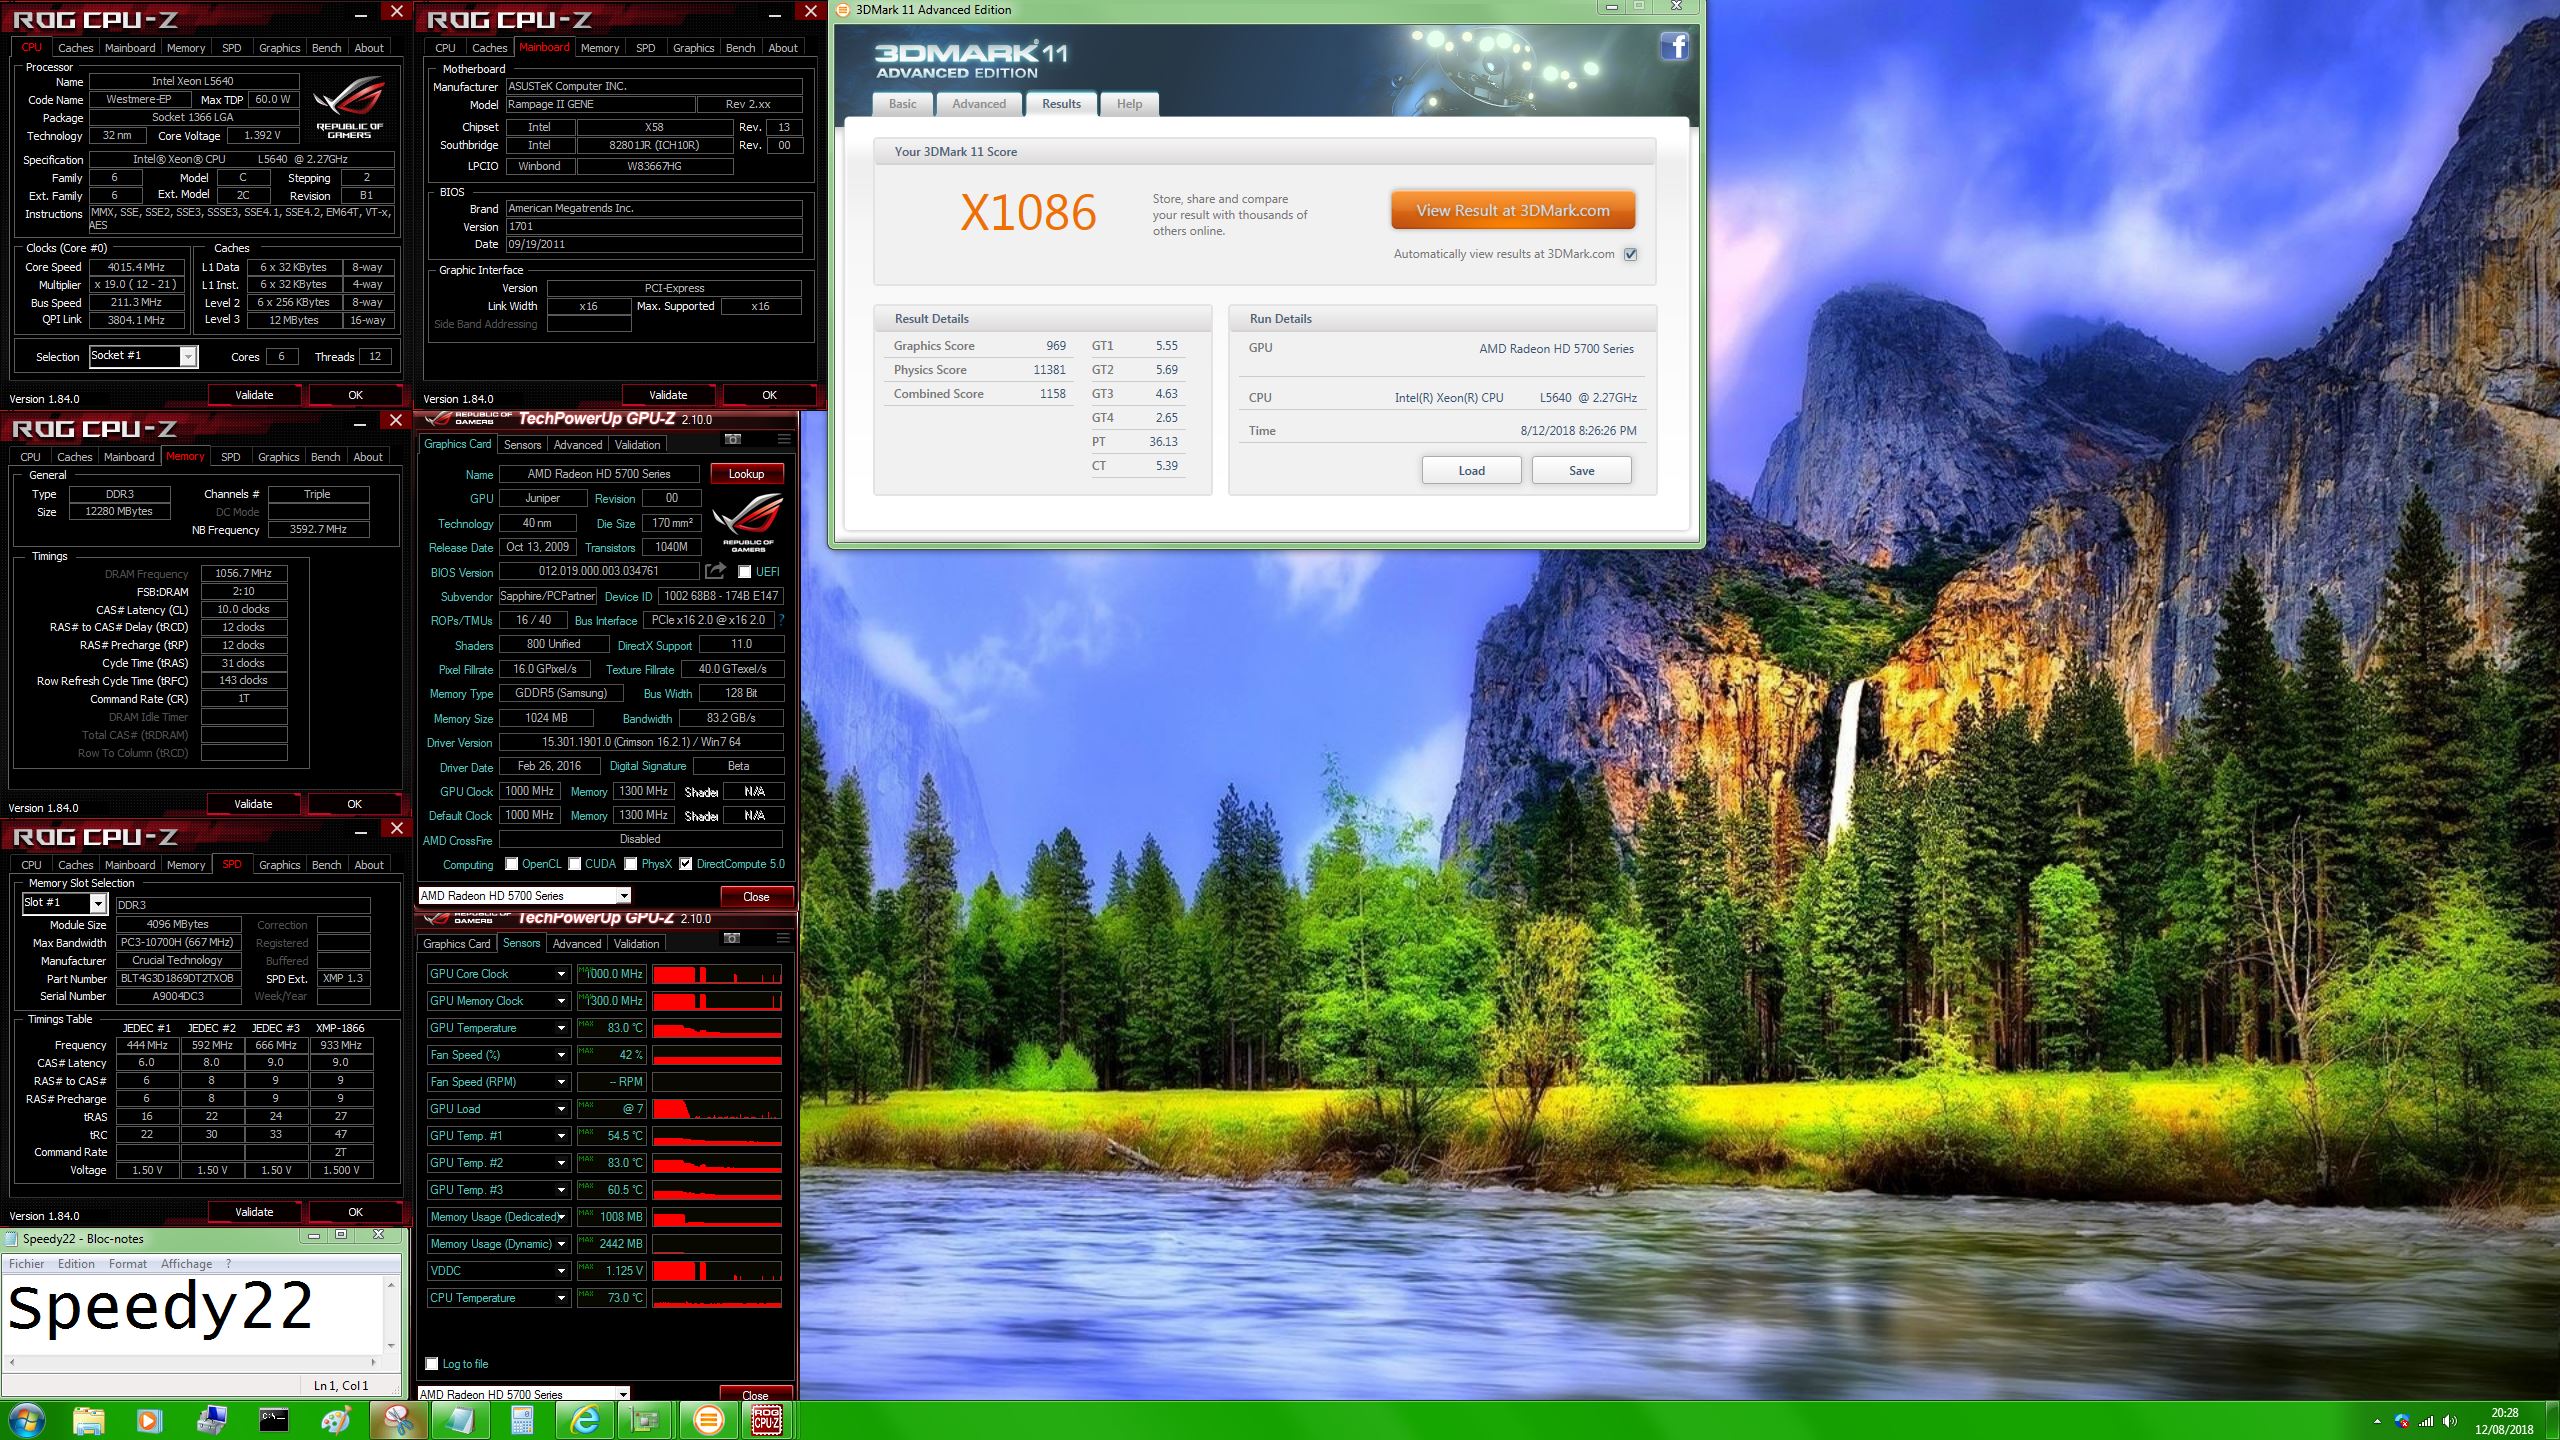This screenshot has width=2560, height=1440.
Task: Open GPU-Z Sensors window hamburger menu
Action: 784,938
